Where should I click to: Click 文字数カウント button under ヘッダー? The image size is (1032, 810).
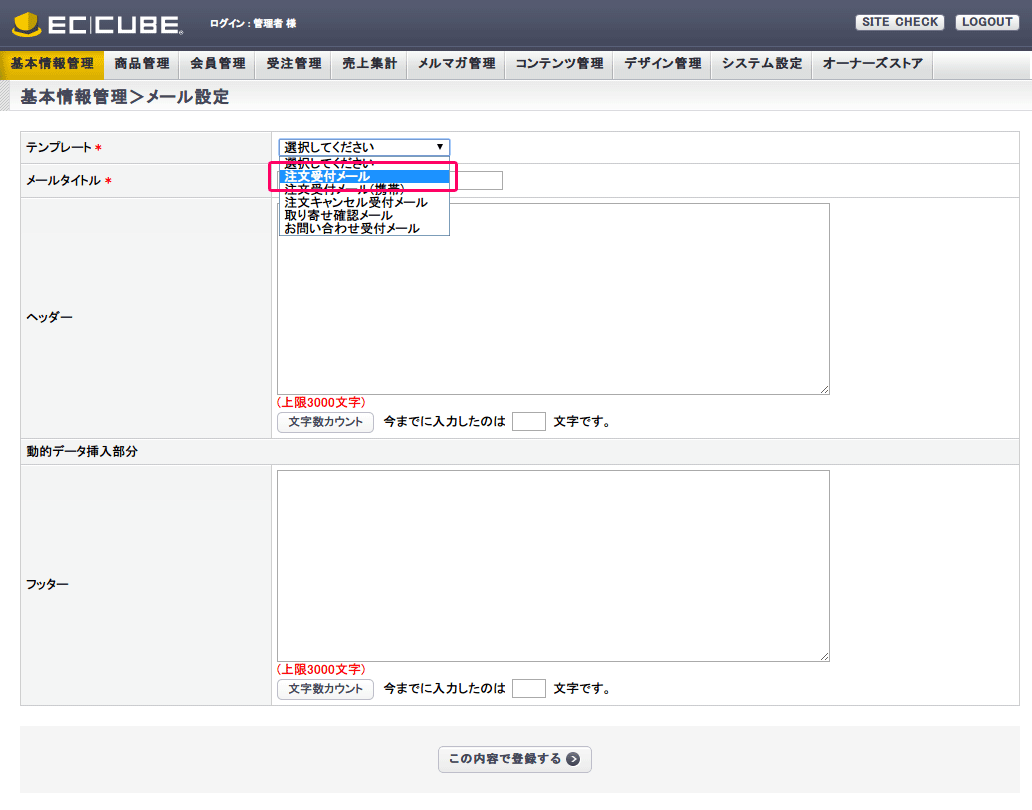click(325, 422)
